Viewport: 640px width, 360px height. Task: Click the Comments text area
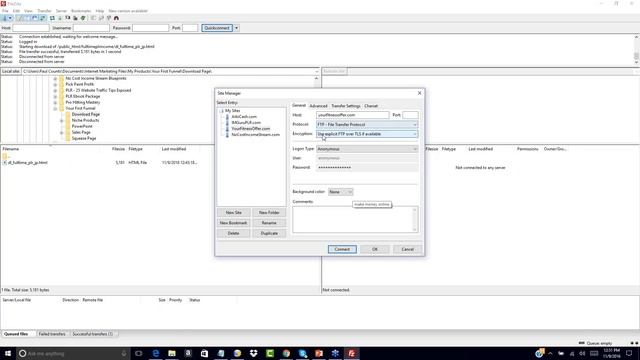355,220
